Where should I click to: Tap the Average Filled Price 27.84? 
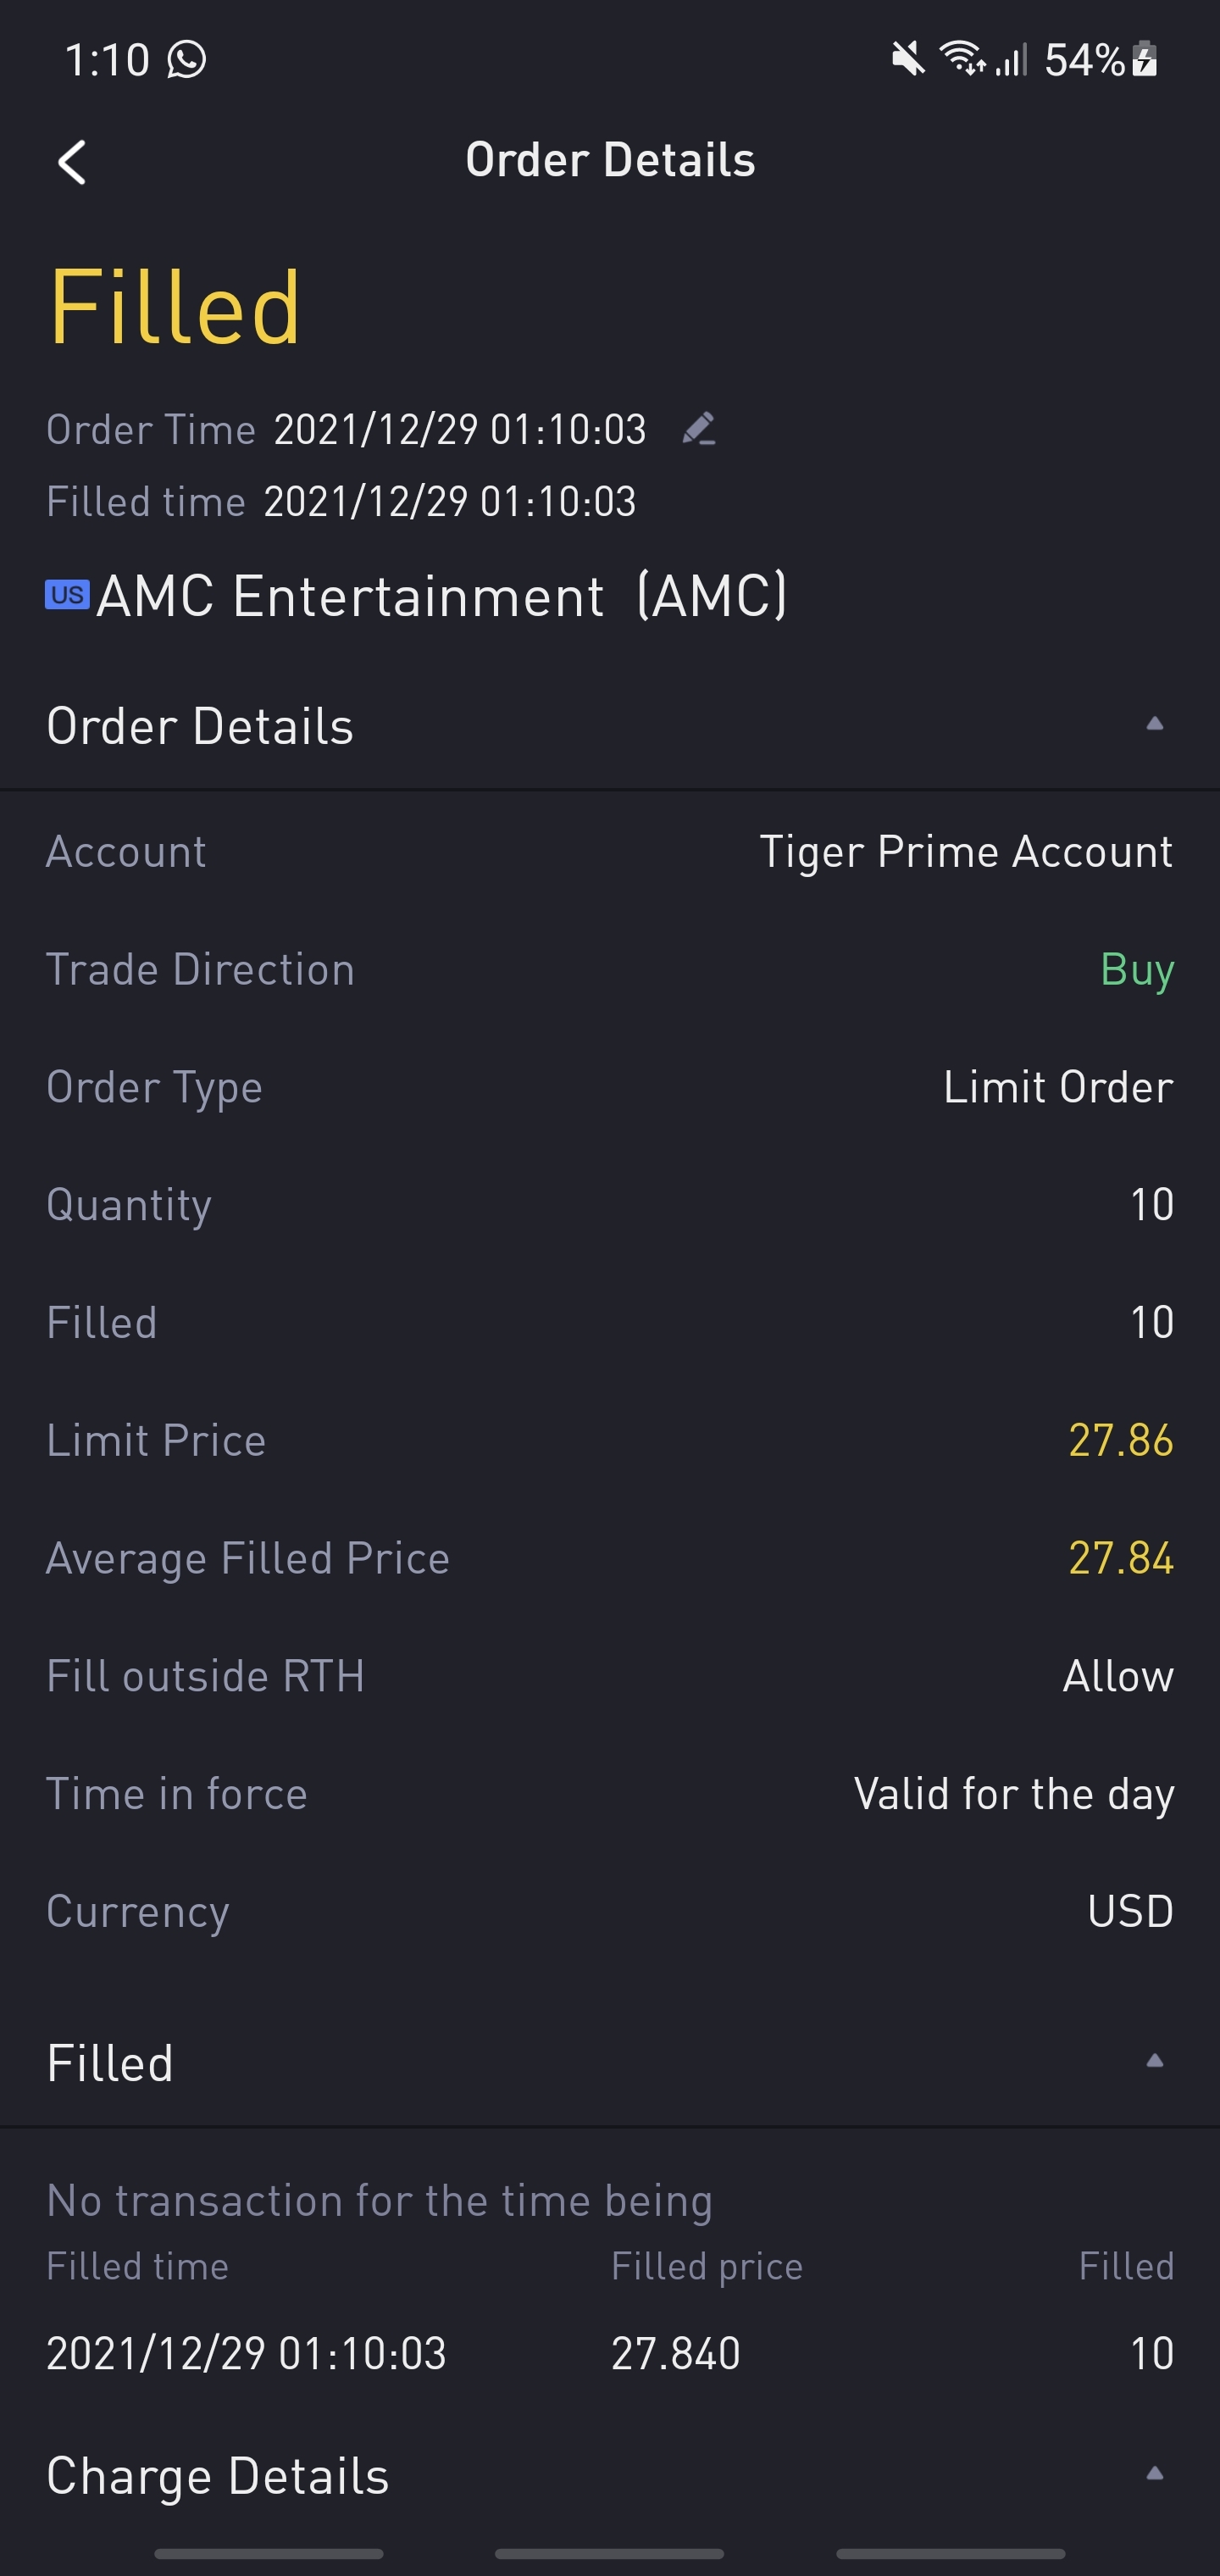(x=1120, y=1558)
